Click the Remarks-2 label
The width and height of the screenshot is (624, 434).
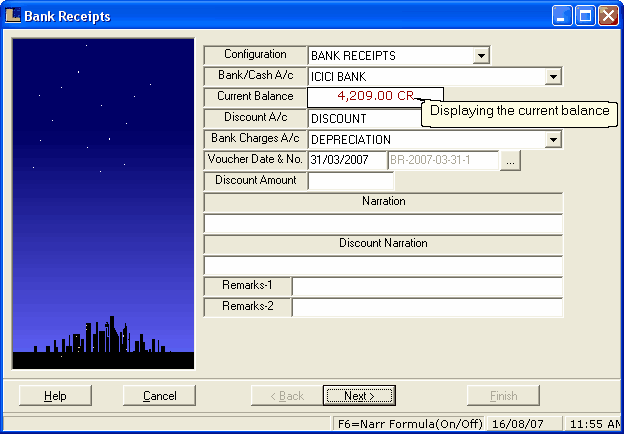247,307
